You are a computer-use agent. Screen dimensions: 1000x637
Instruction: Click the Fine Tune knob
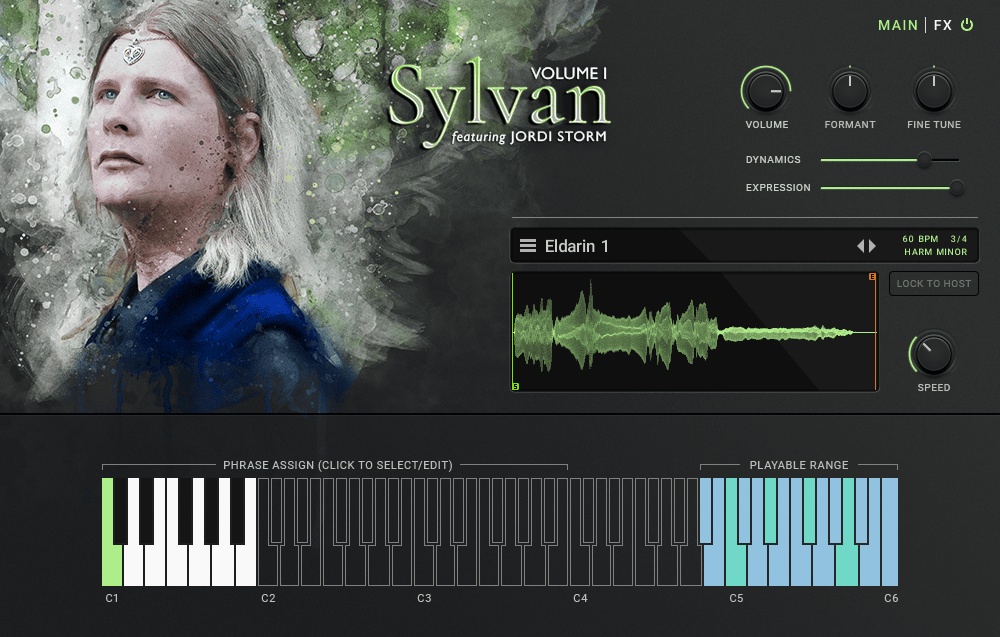pos(934,93)
